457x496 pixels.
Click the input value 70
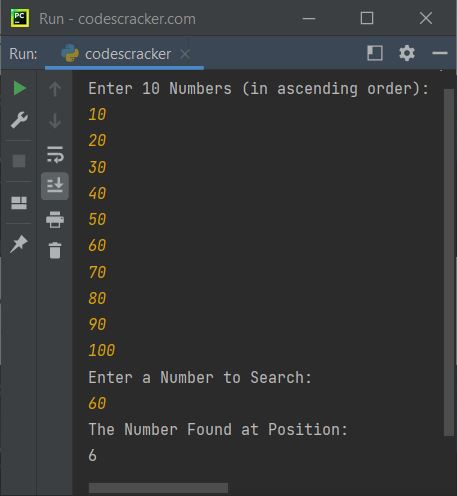[x=97, y=272]
